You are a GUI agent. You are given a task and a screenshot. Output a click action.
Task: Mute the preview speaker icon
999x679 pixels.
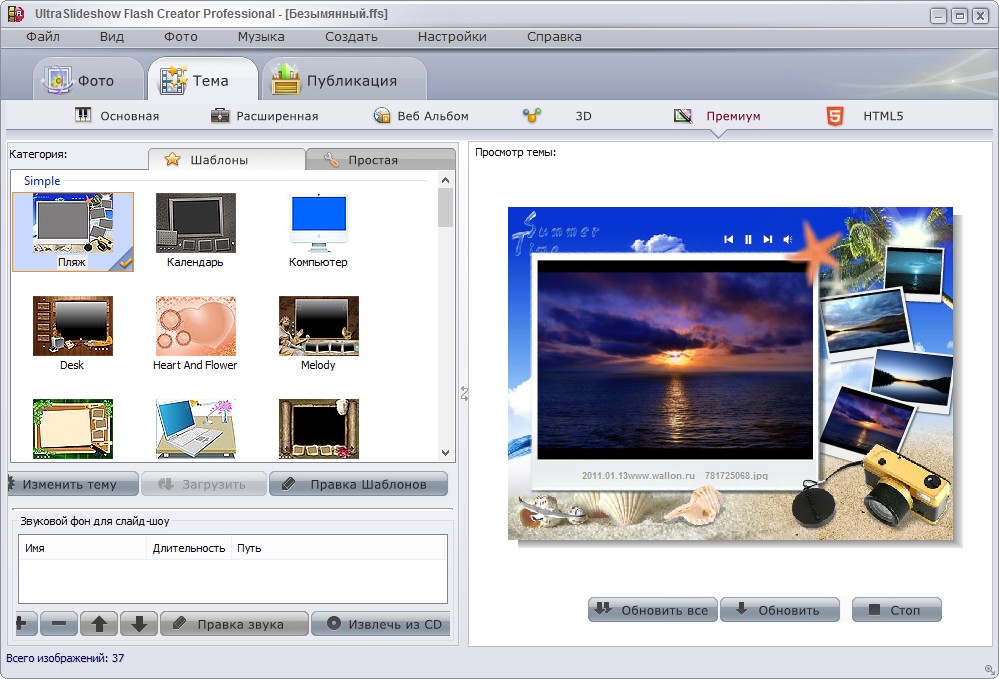[x=788, y=239]
